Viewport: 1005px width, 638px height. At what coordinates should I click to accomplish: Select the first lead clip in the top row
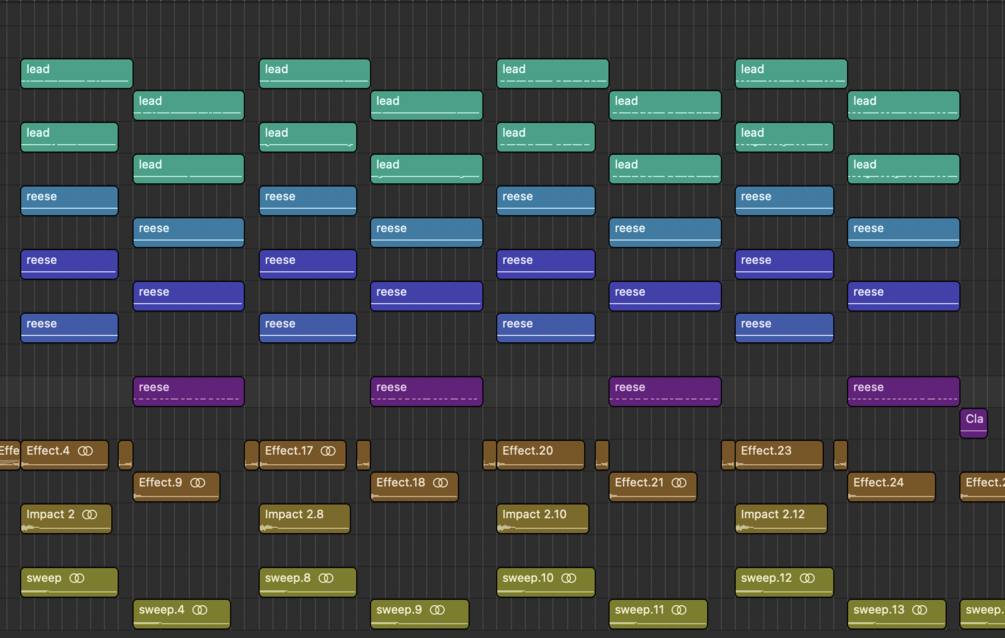click(76, 72)
